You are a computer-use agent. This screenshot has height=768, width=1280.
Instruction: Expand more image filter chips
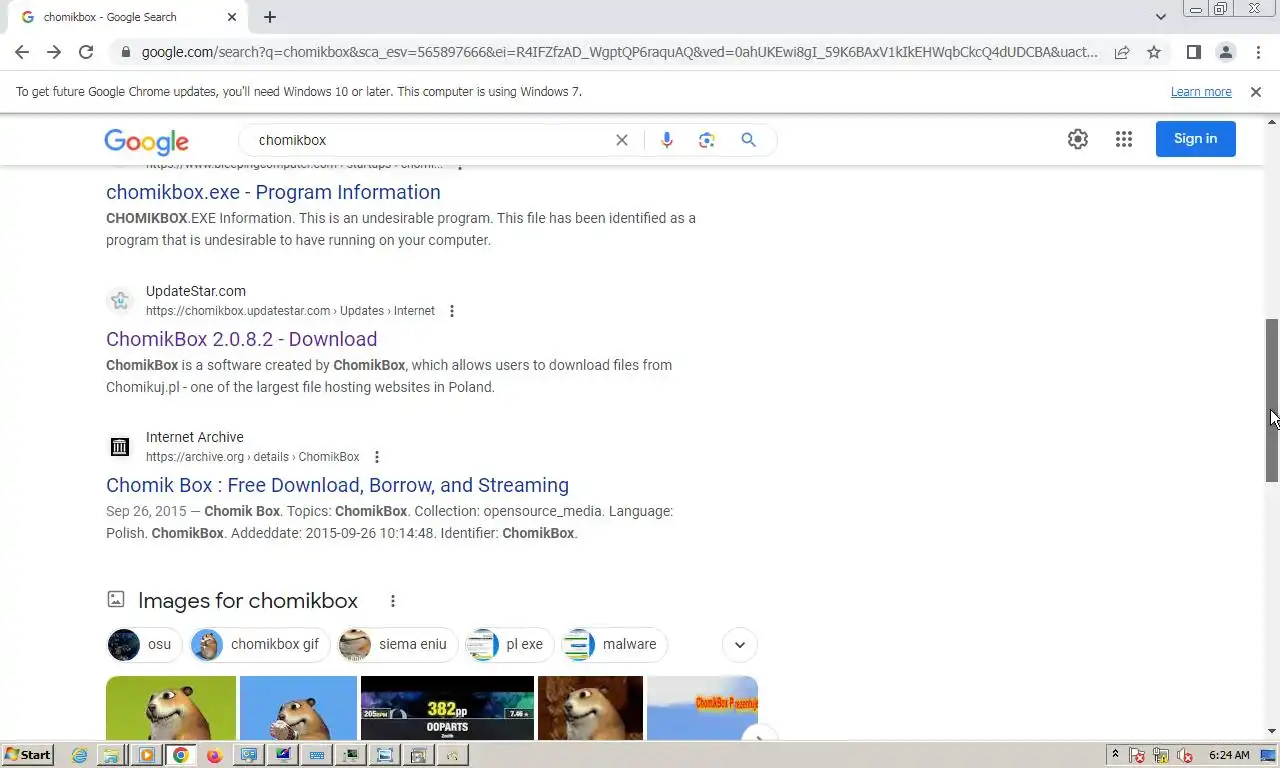coord(740,645)
